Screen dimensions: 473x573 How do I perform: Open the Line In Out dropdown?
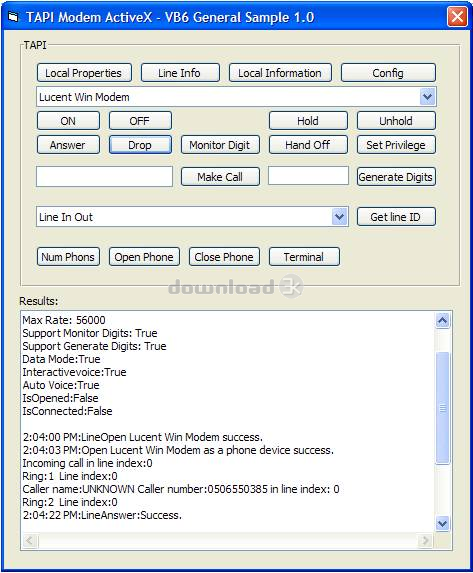click(x=339, y=217)
